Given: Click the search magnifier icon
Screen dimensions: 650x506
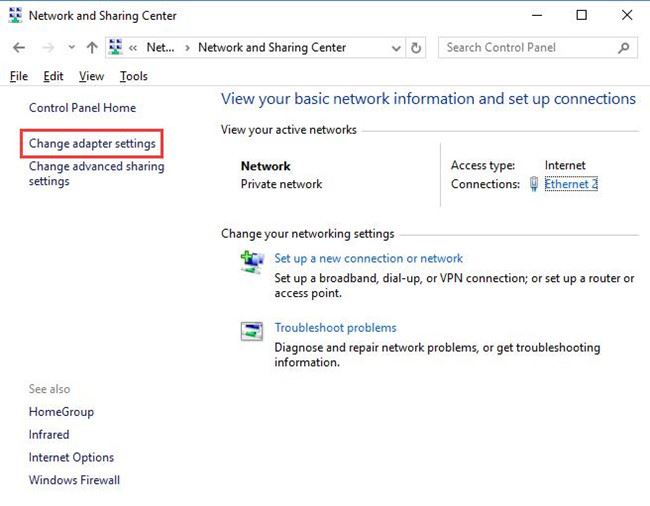Looking at the screenshot, I should click(x=624, y=48).
